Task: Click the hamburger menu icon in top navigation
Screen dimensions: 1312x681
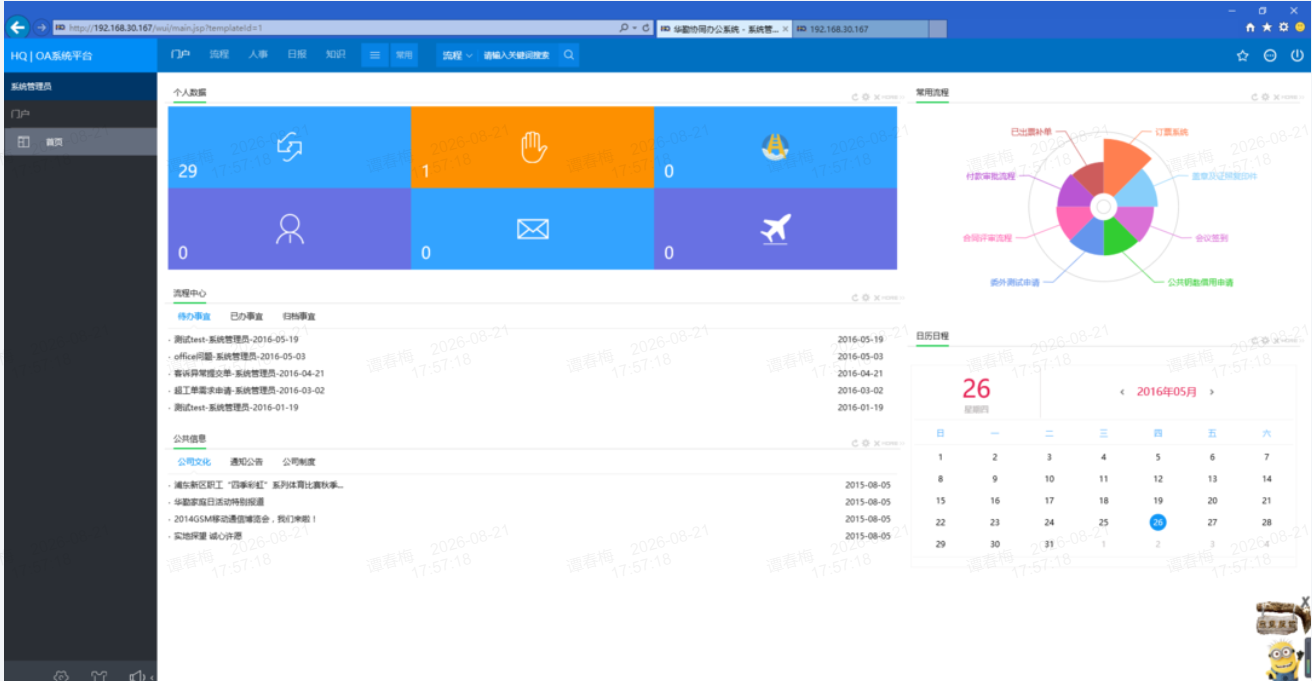Action: point(375,56)
